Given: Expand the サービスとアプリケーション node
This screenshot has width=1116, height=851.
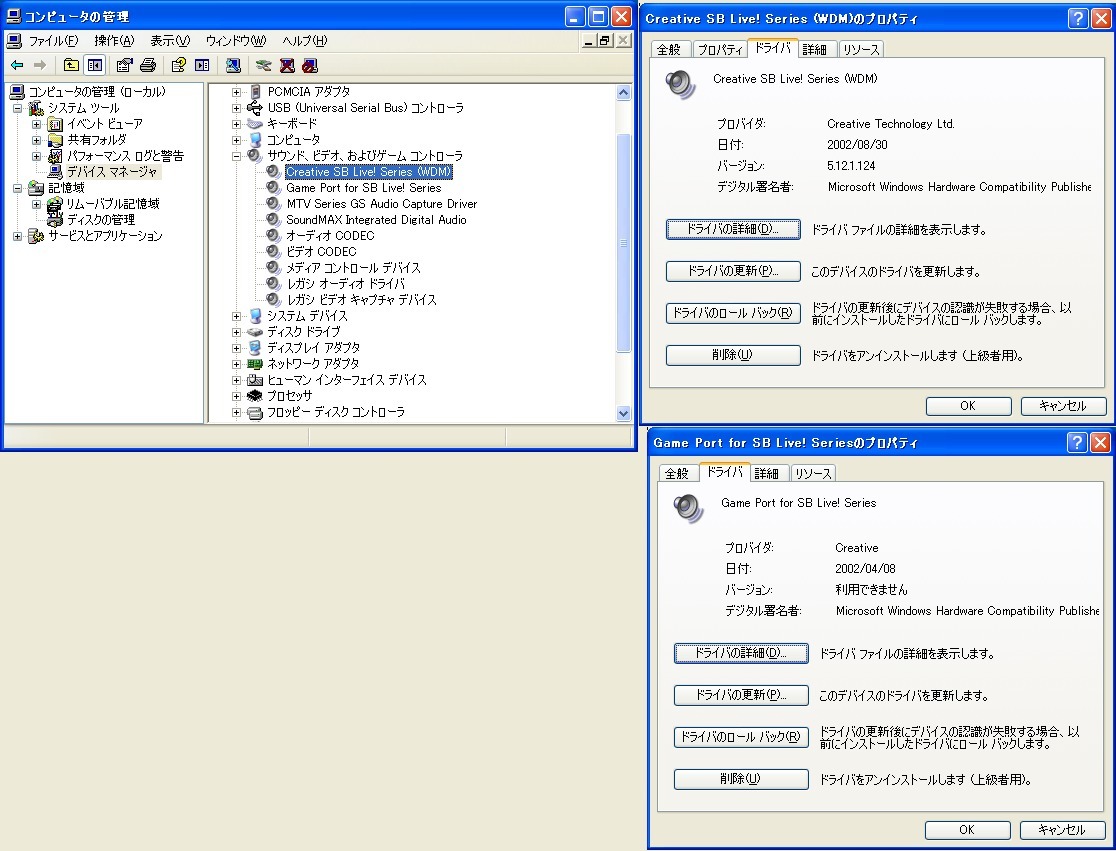Looking at the screenshot, I should point(18,236).
